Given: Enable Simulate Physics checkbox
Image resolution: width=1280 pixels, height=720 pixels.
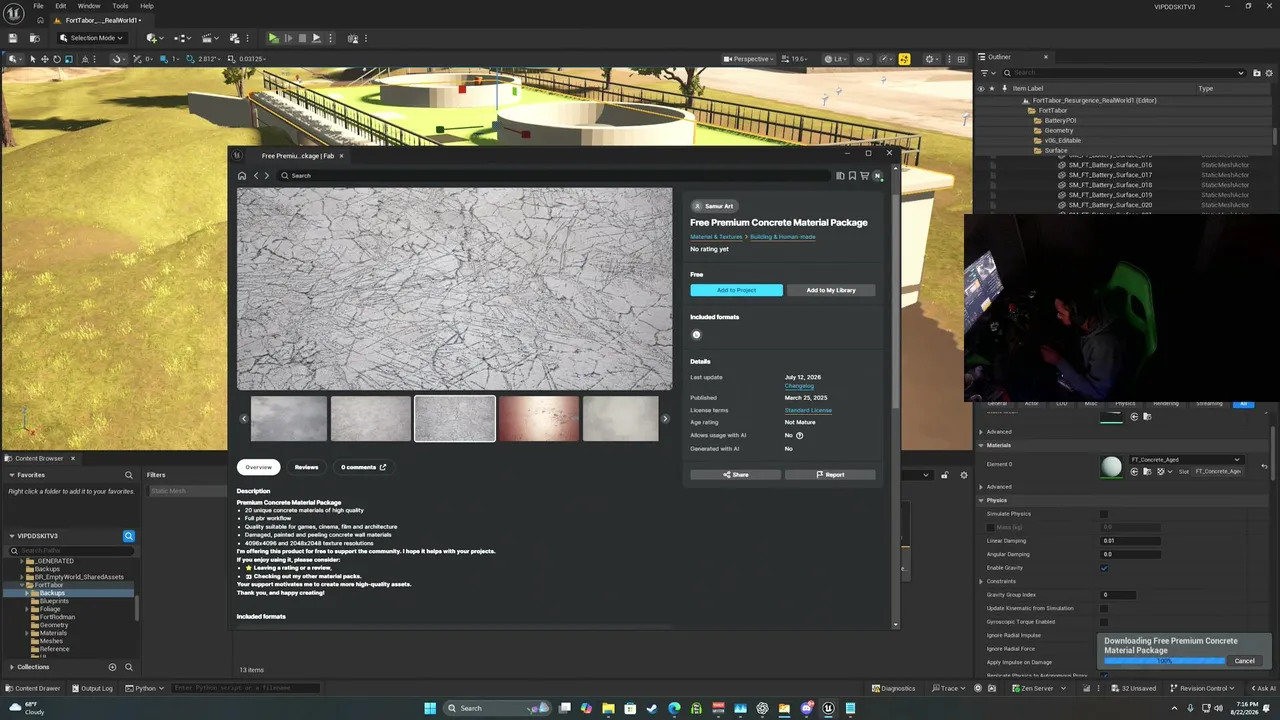Looking at the screenshot, I should click(x=1104, y=514).
